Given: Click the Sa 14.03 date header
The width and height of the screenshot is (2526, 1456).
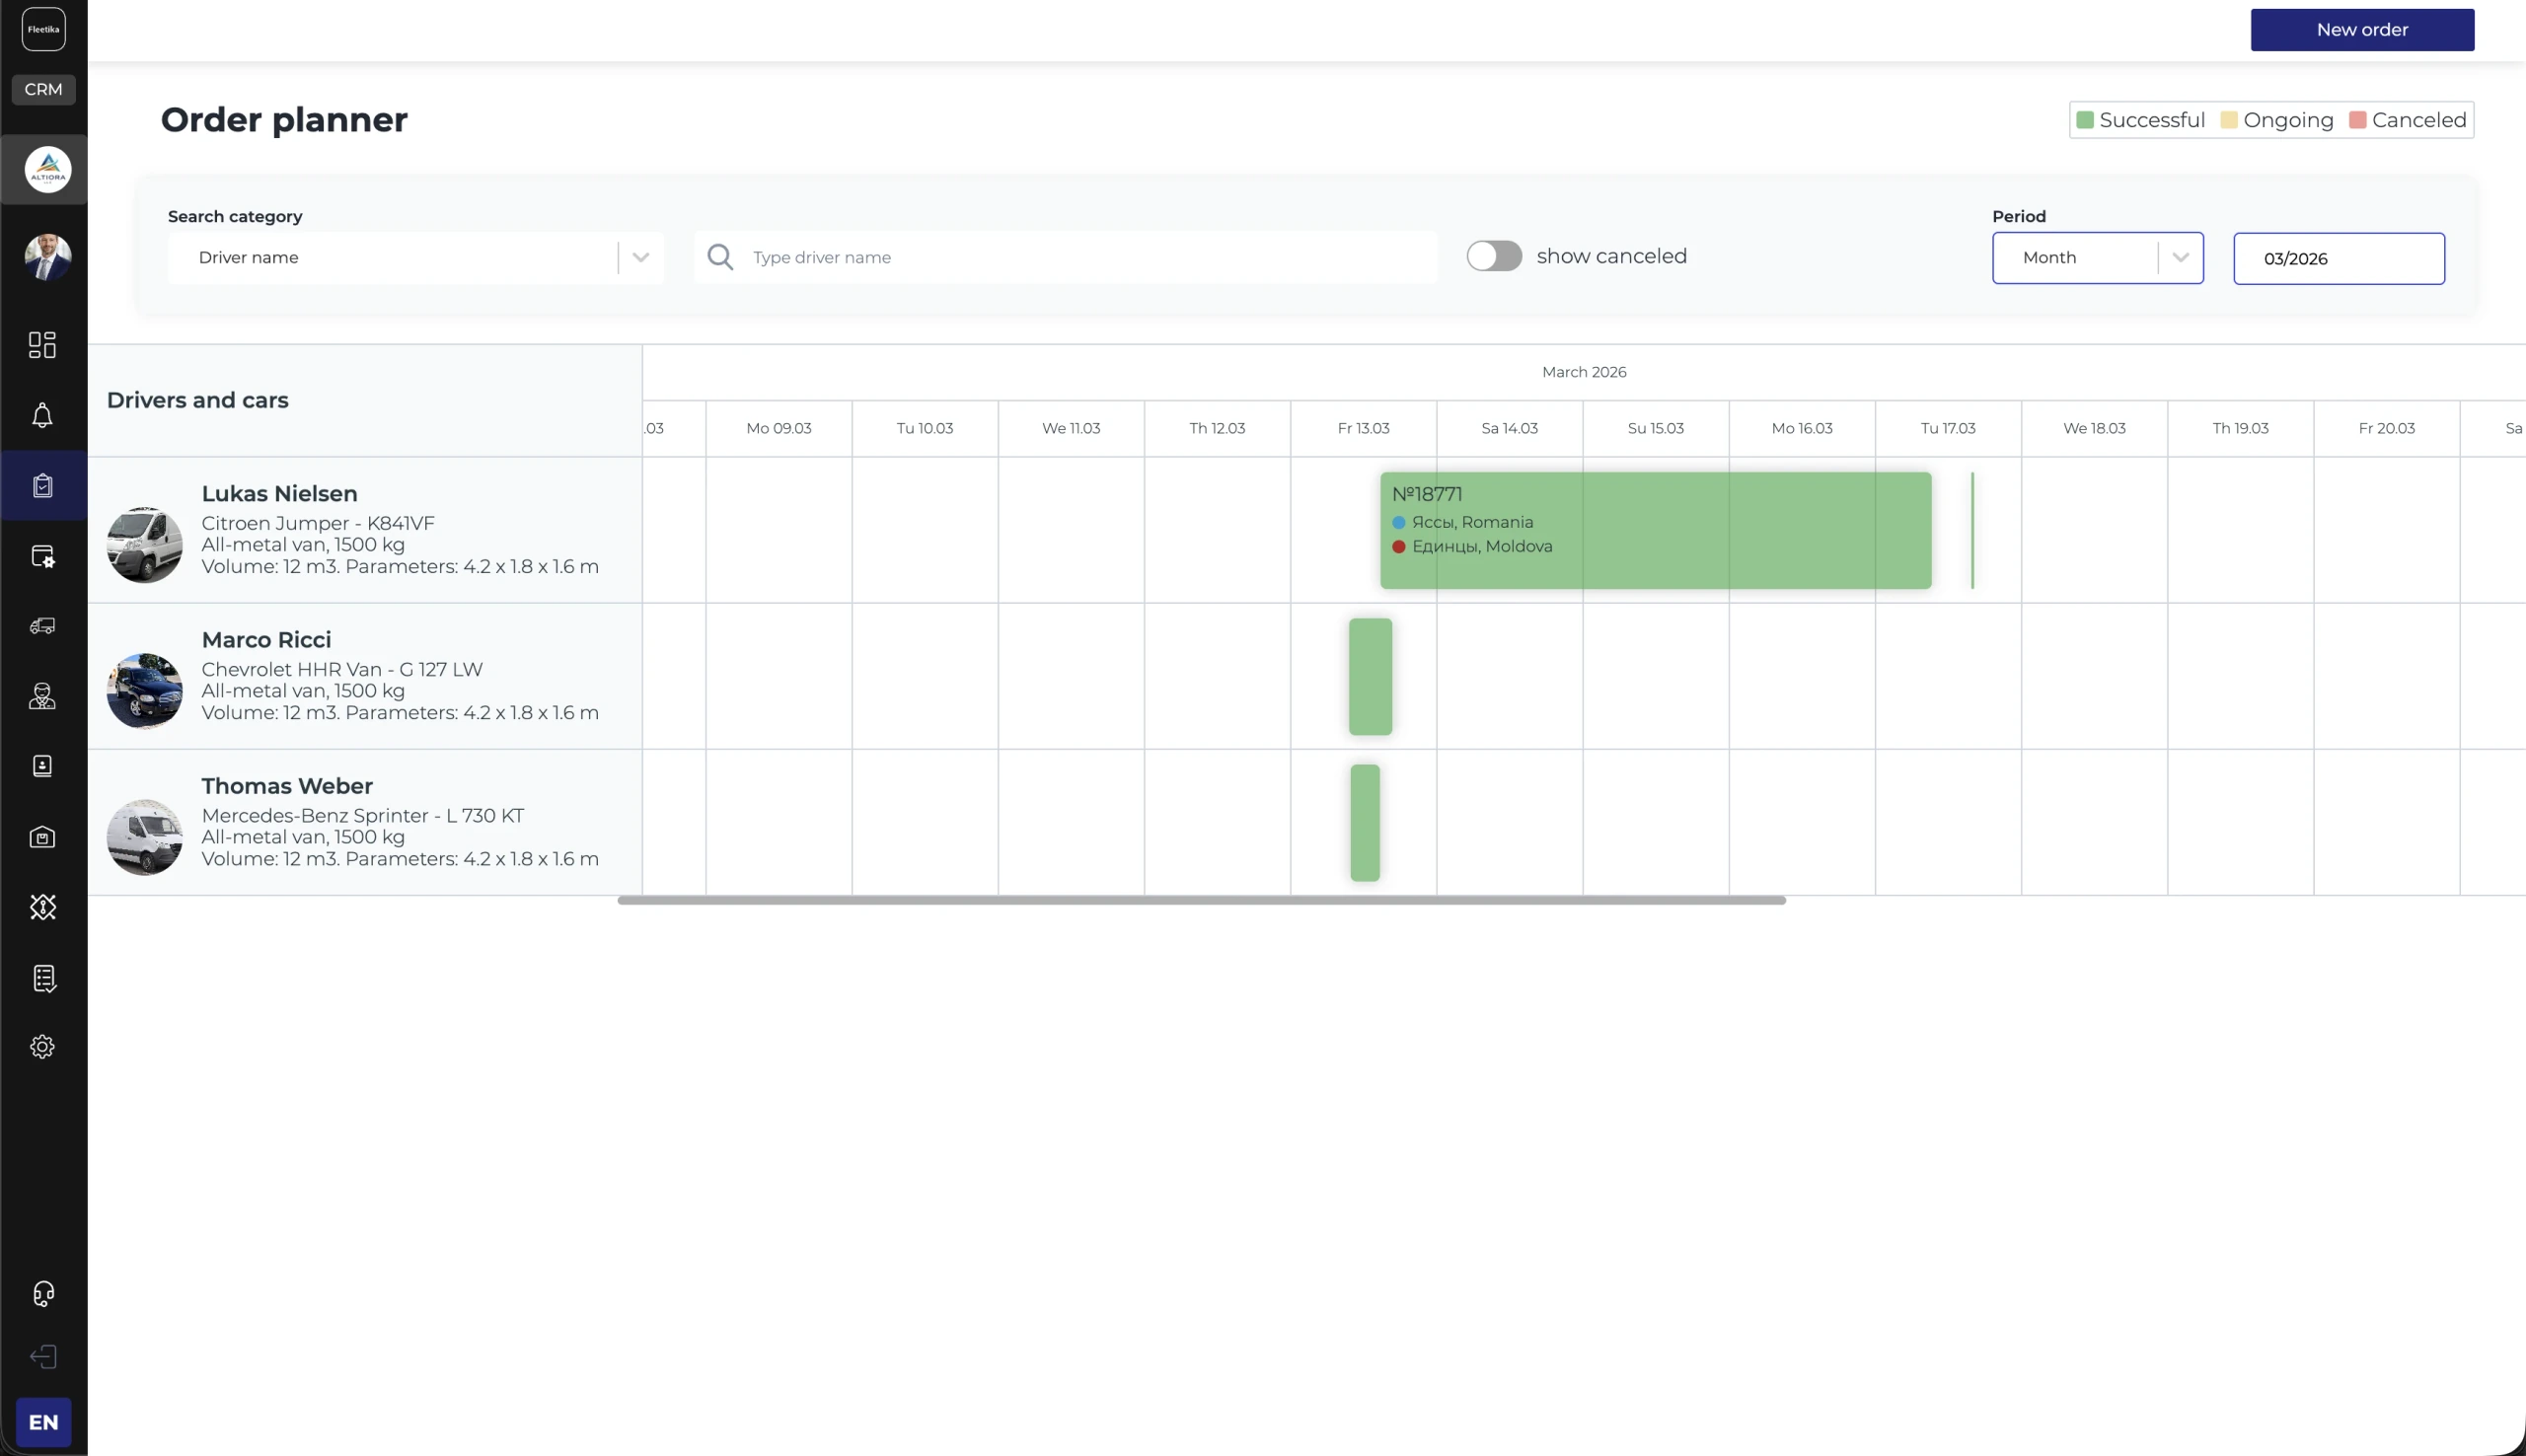Looking at the screenshot, I should [x=1509, y=428].
